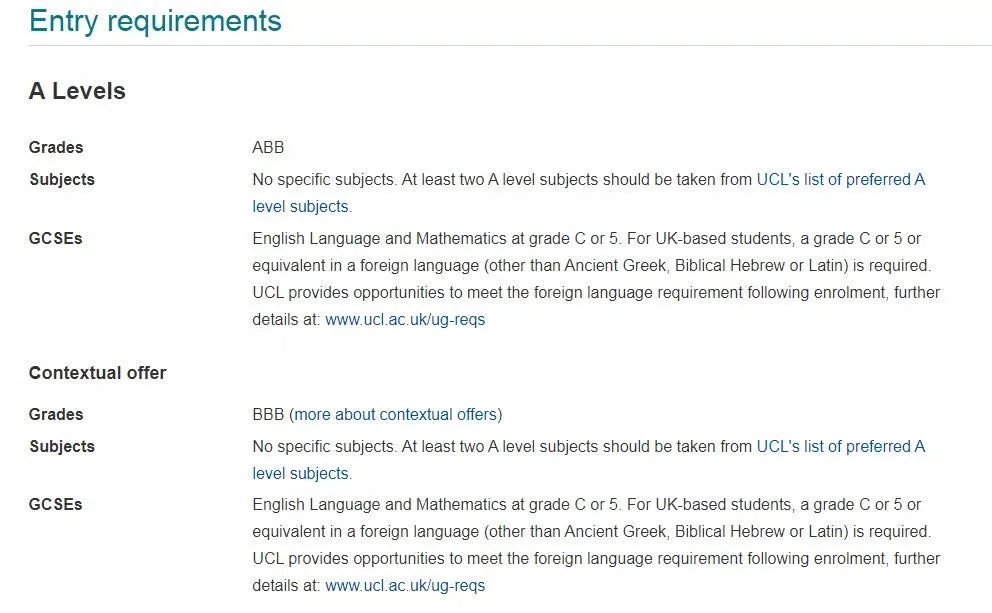The height and width of the screenshot is (613, 992).
Task: Click the GCSEs label in Contextual offer section
Action: tap(56, 504)
